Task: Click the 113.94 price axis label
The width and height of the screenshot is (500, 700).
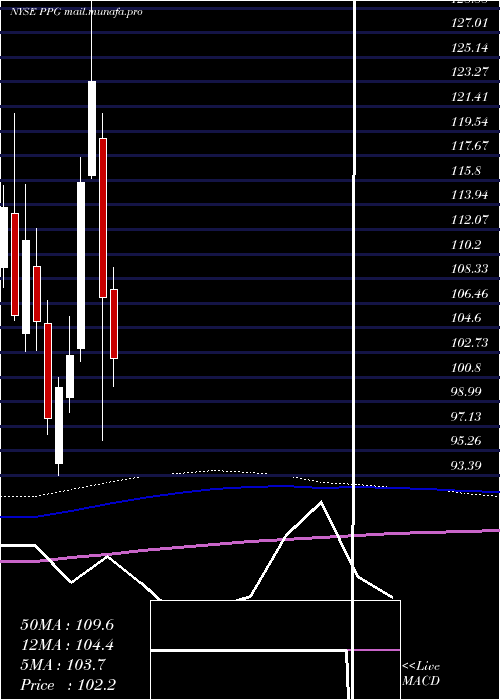Action: [x=470, y=195]
